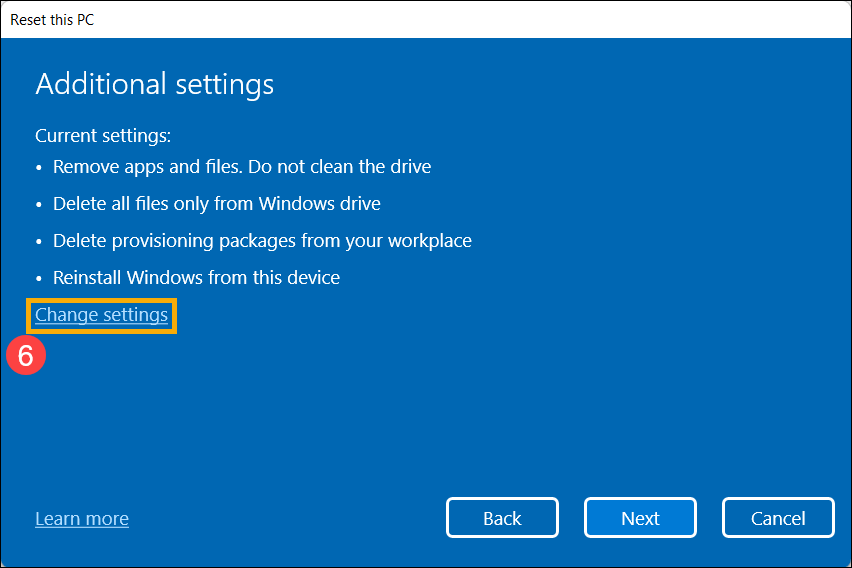The height and width of the screenshot is (568, 852).
Task: Click the empty title bar area
Action: coord(450,19)
